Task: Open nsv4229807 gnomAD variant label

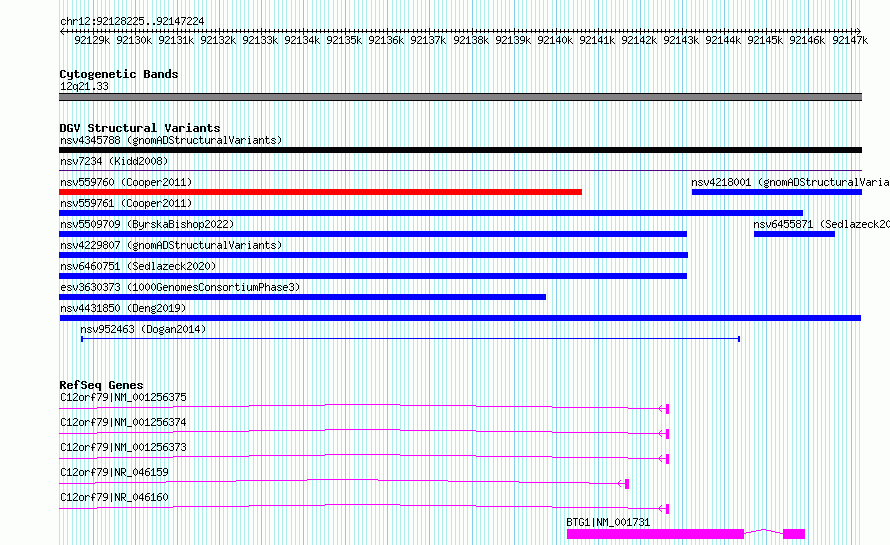Action: [171, 245]
